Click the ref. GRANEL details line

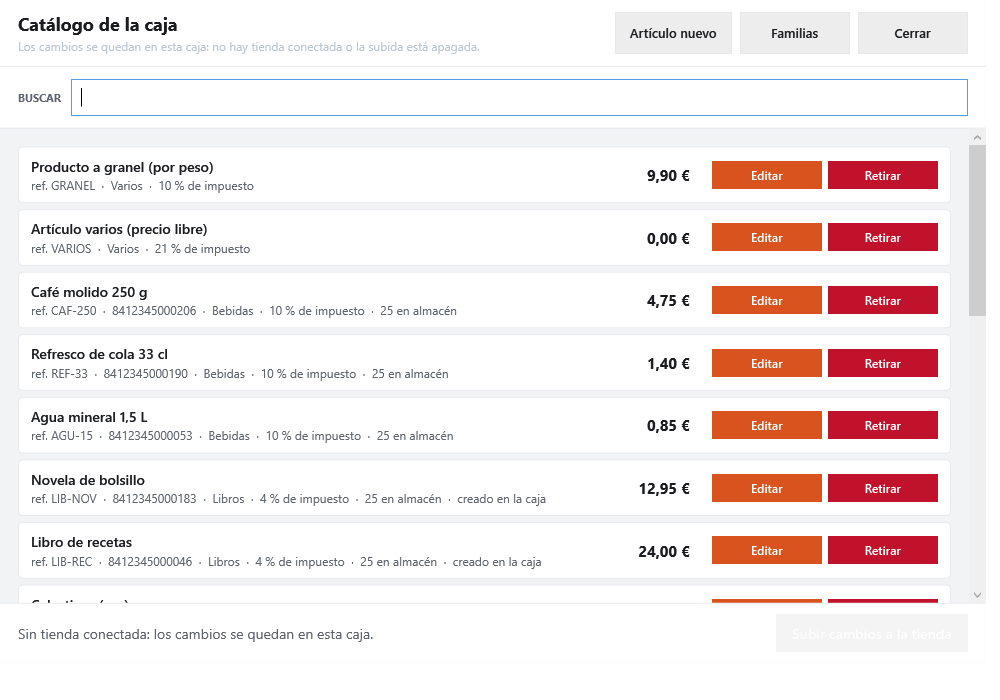point(142,186)
